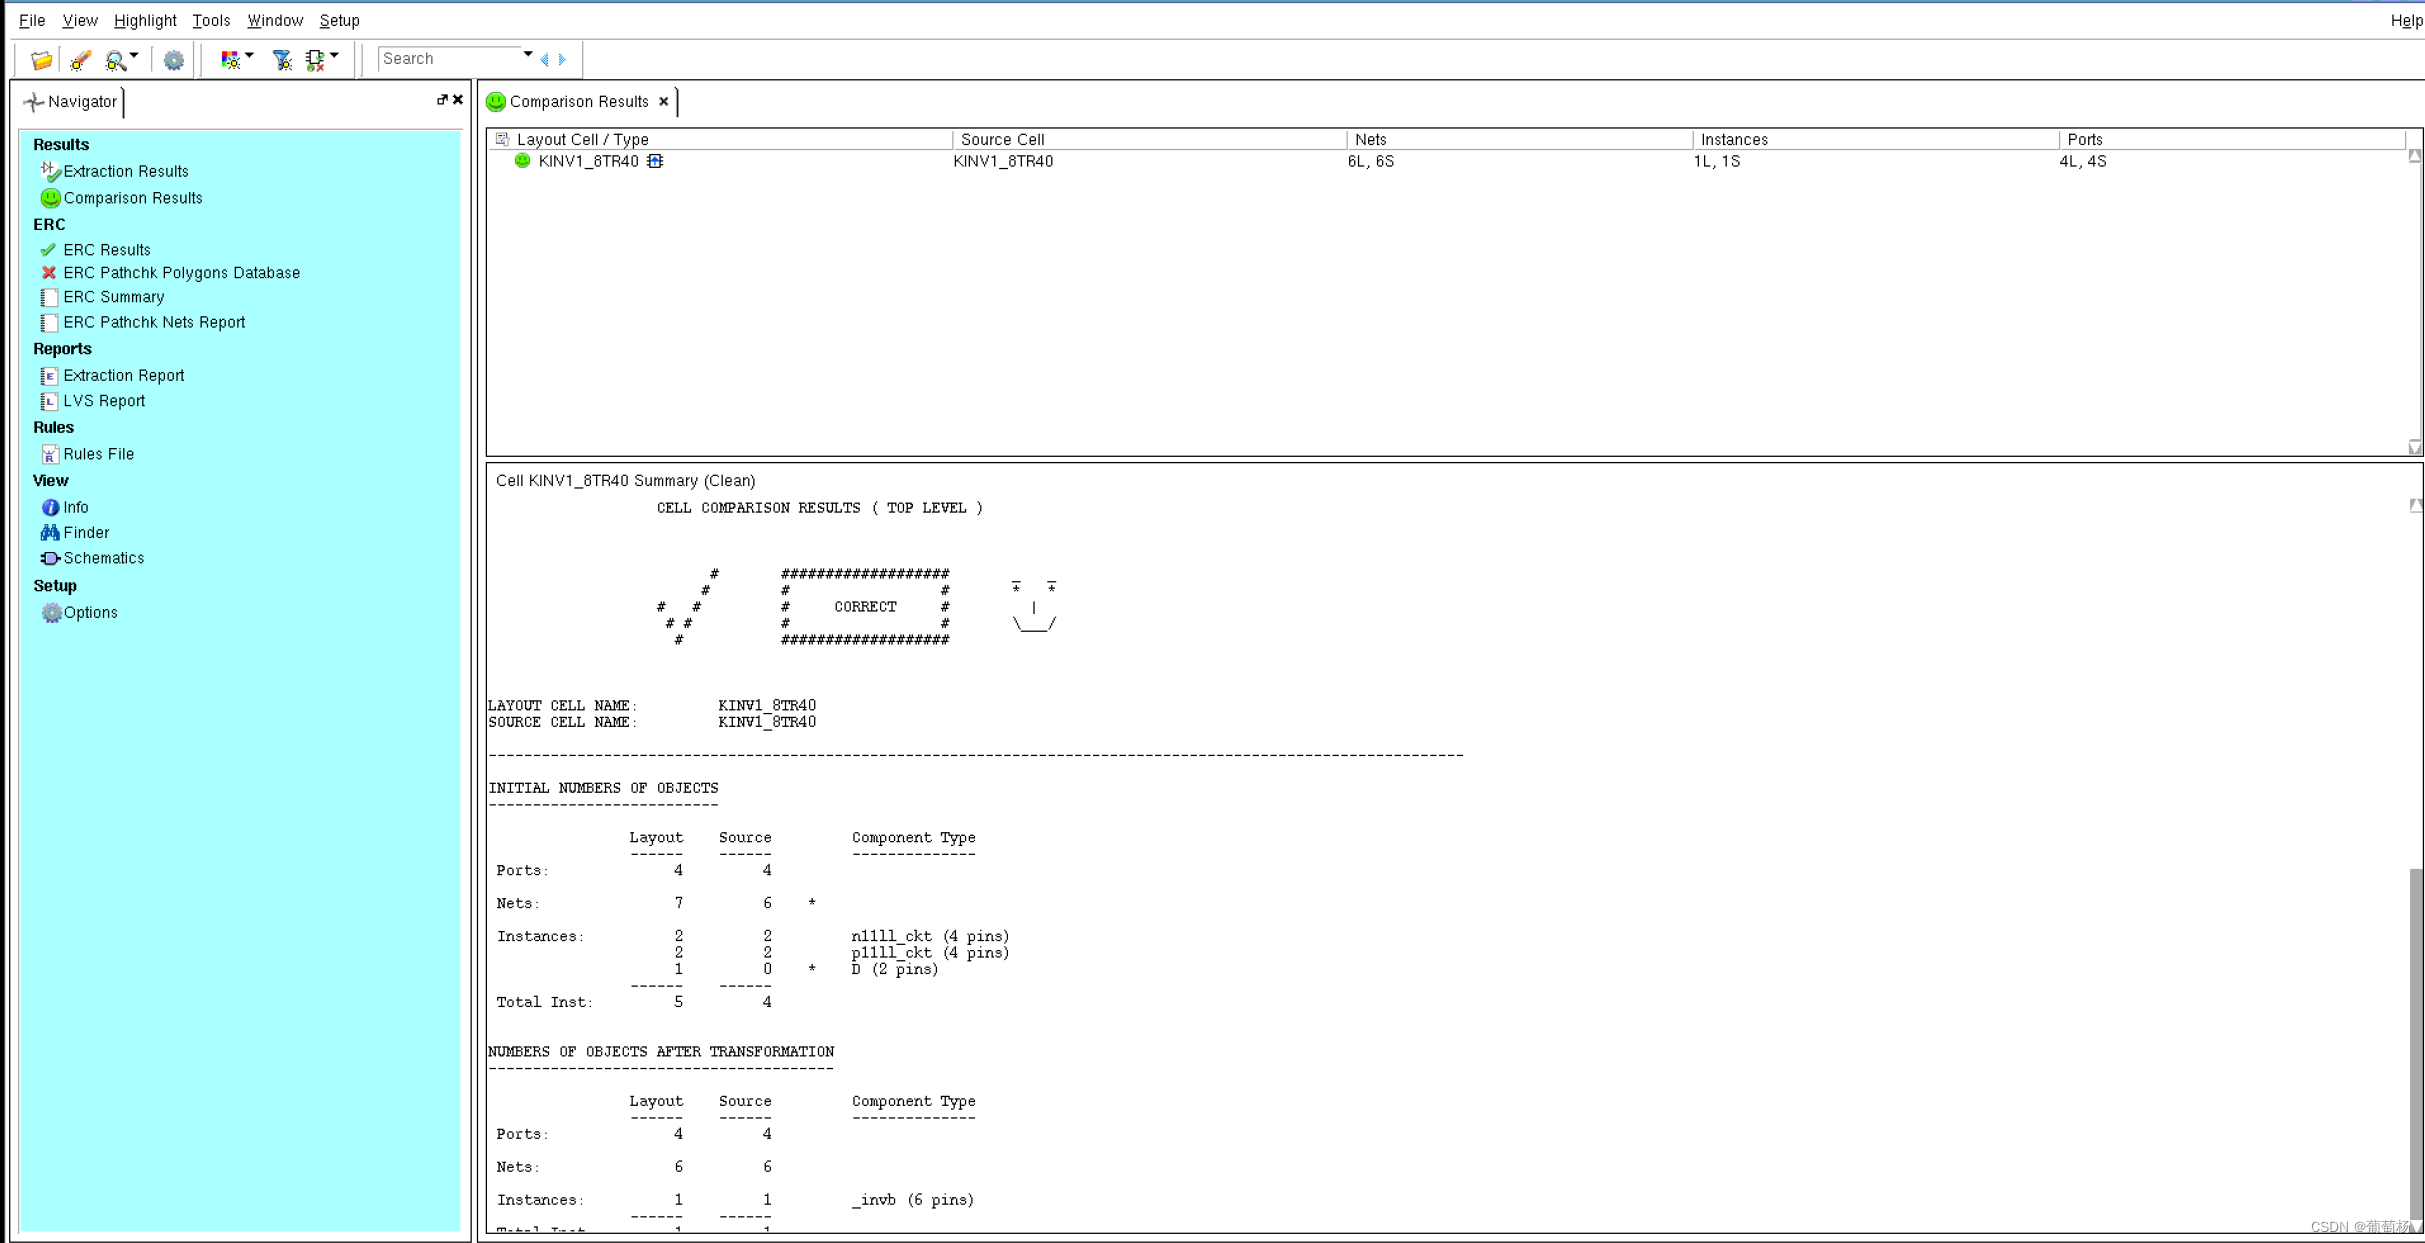Click the device check toolbar icon

pyautogui.click(x=315, y=60)
